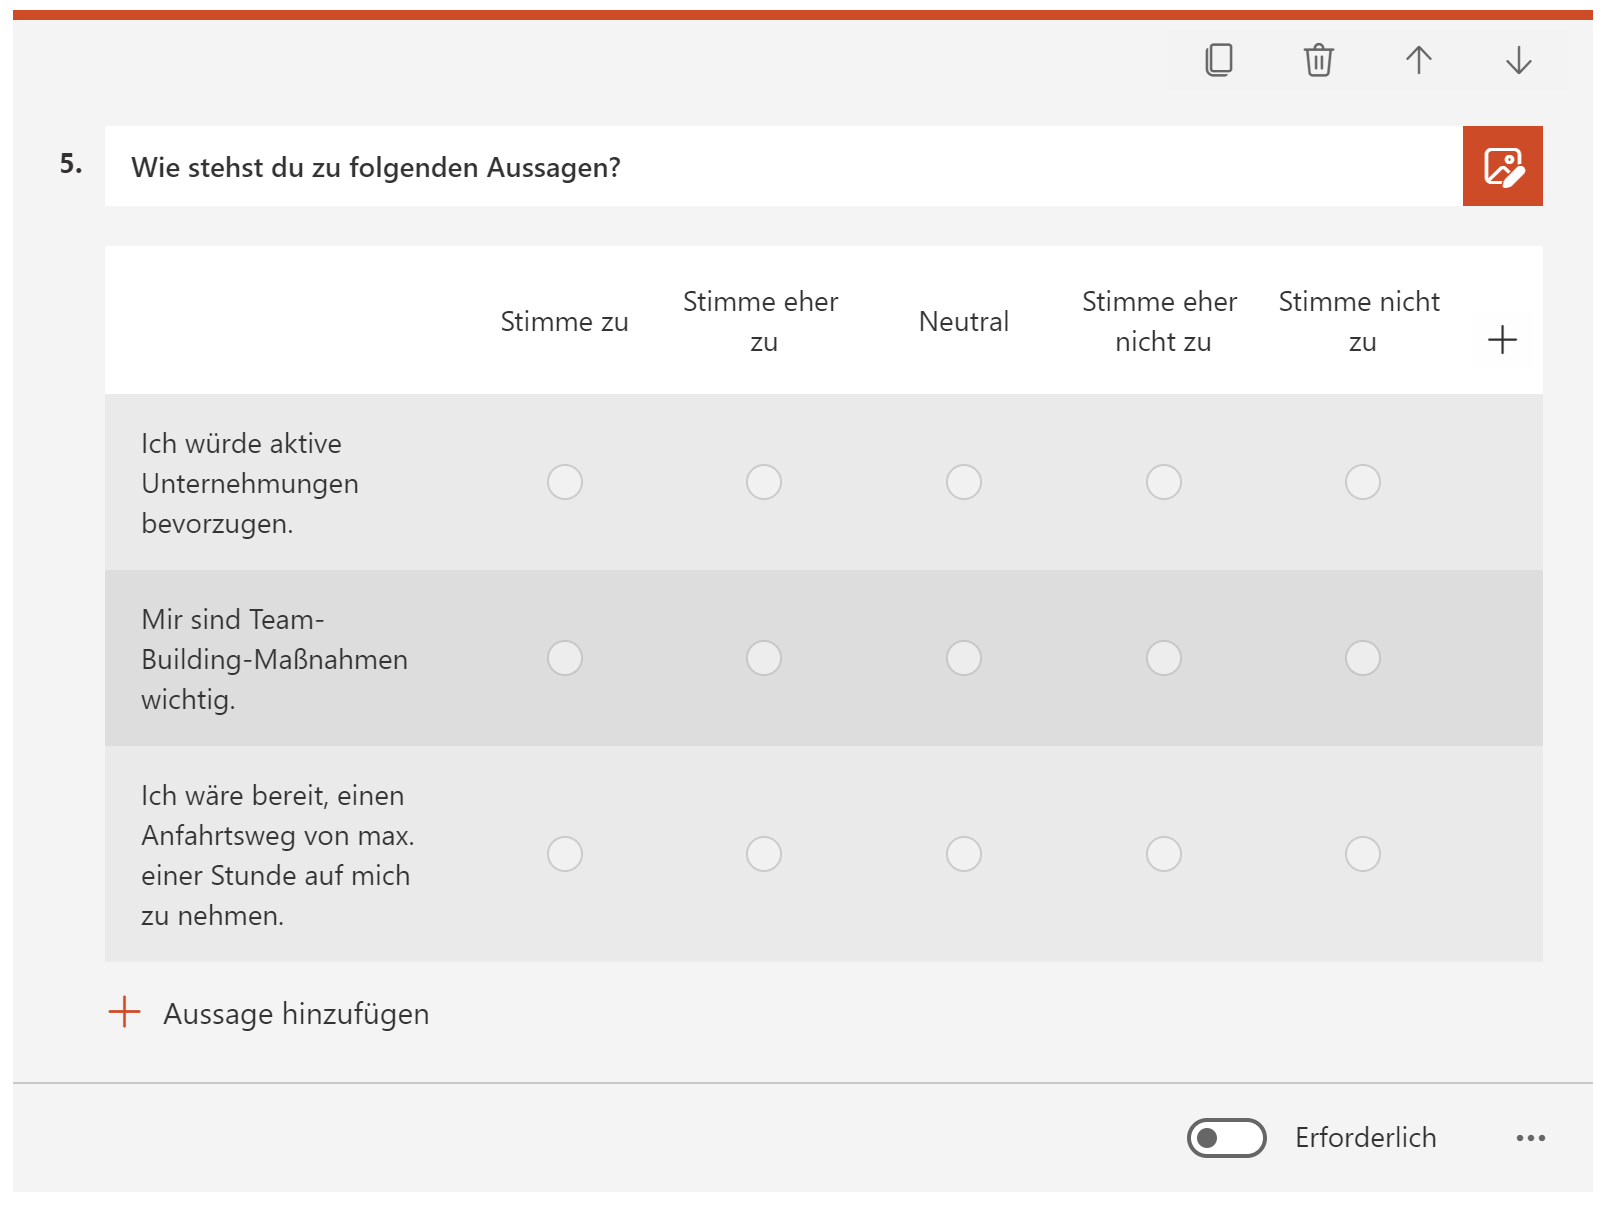Choose 'Stimme eher nicht zu' for aktive Unternehmungen

1163,482
